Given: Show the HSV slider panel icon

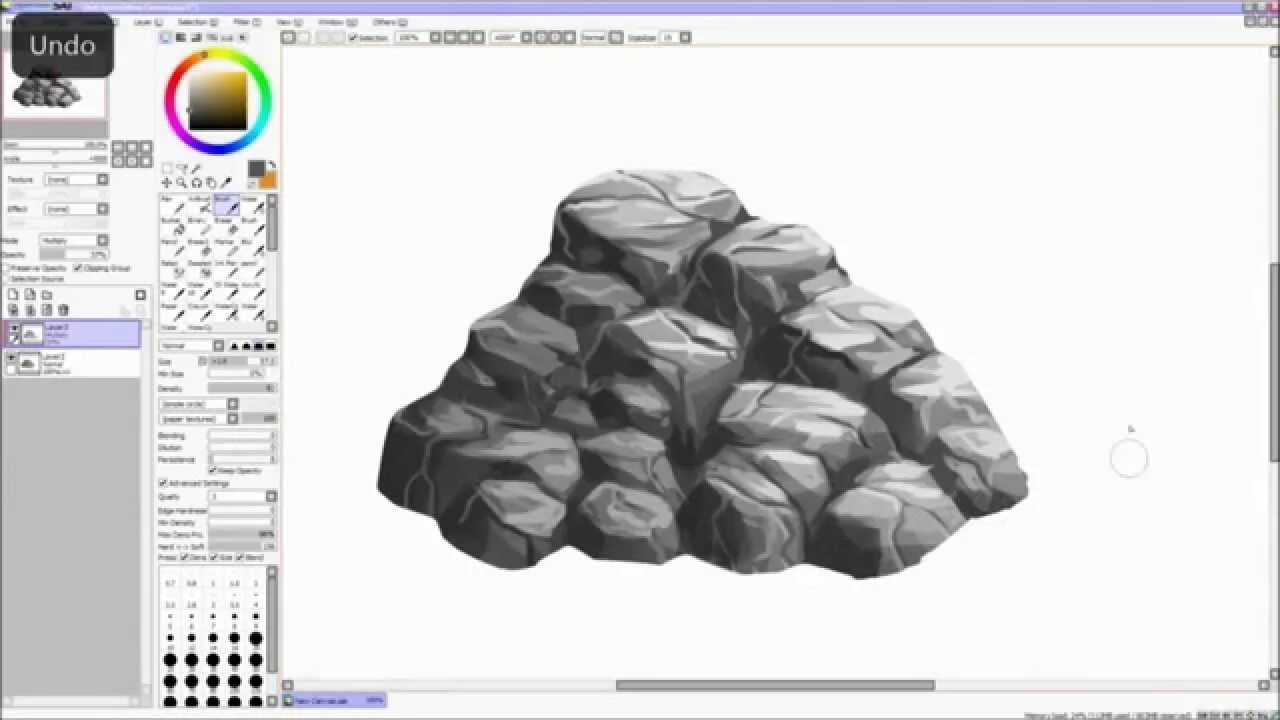Looking at the screenshot, I should point(196,37).
